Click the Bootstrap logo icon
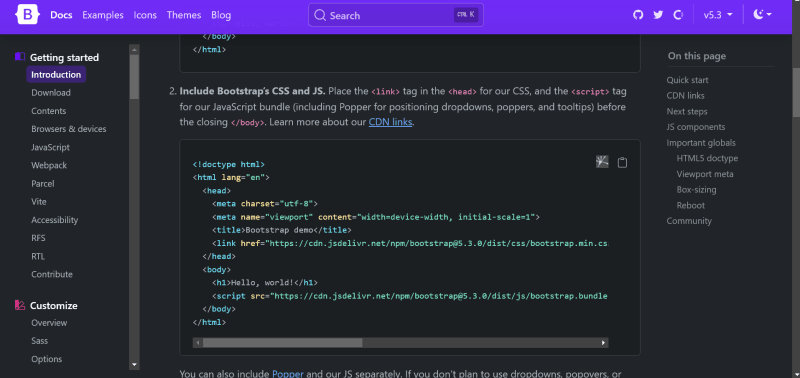 coord(28,15)
